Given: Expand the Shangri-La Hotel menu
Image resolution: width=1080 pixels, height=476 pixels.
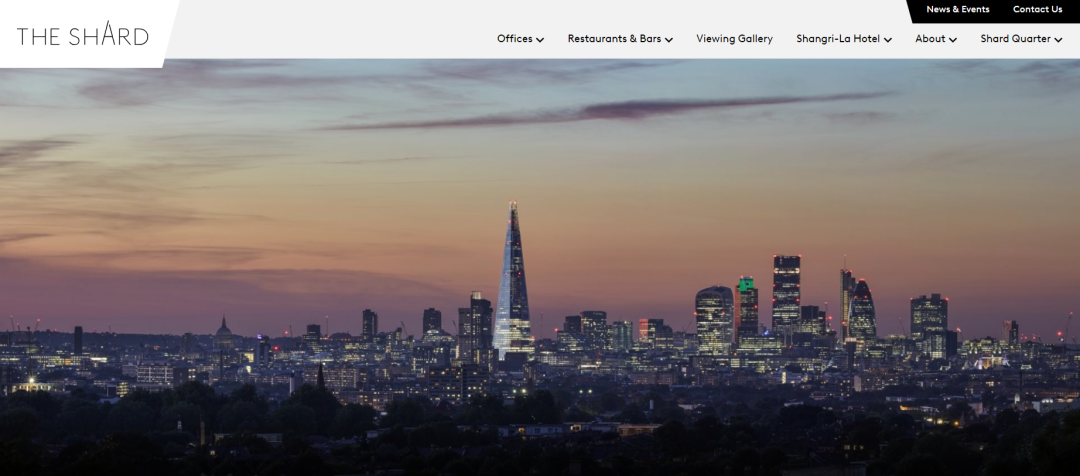Looking at the screenshot, I should click(x=844, y=39).
